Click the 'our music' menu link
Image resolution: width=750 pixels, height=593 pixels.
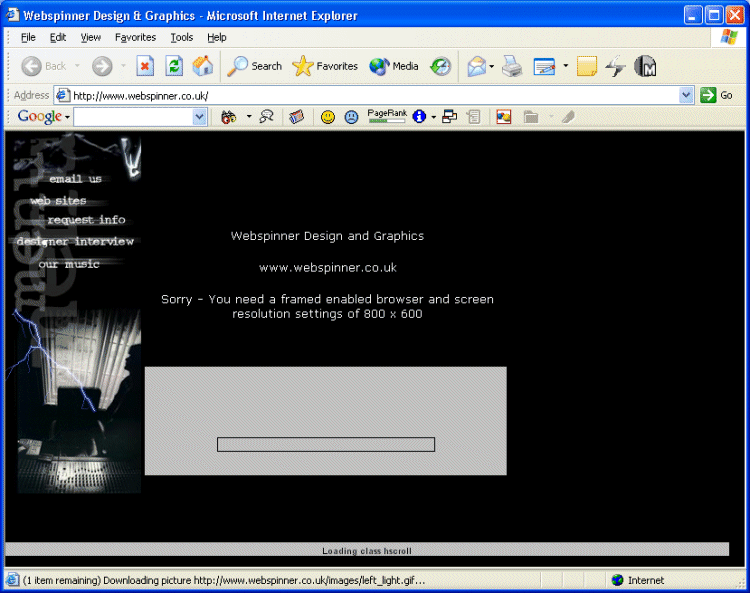[69, 264]
